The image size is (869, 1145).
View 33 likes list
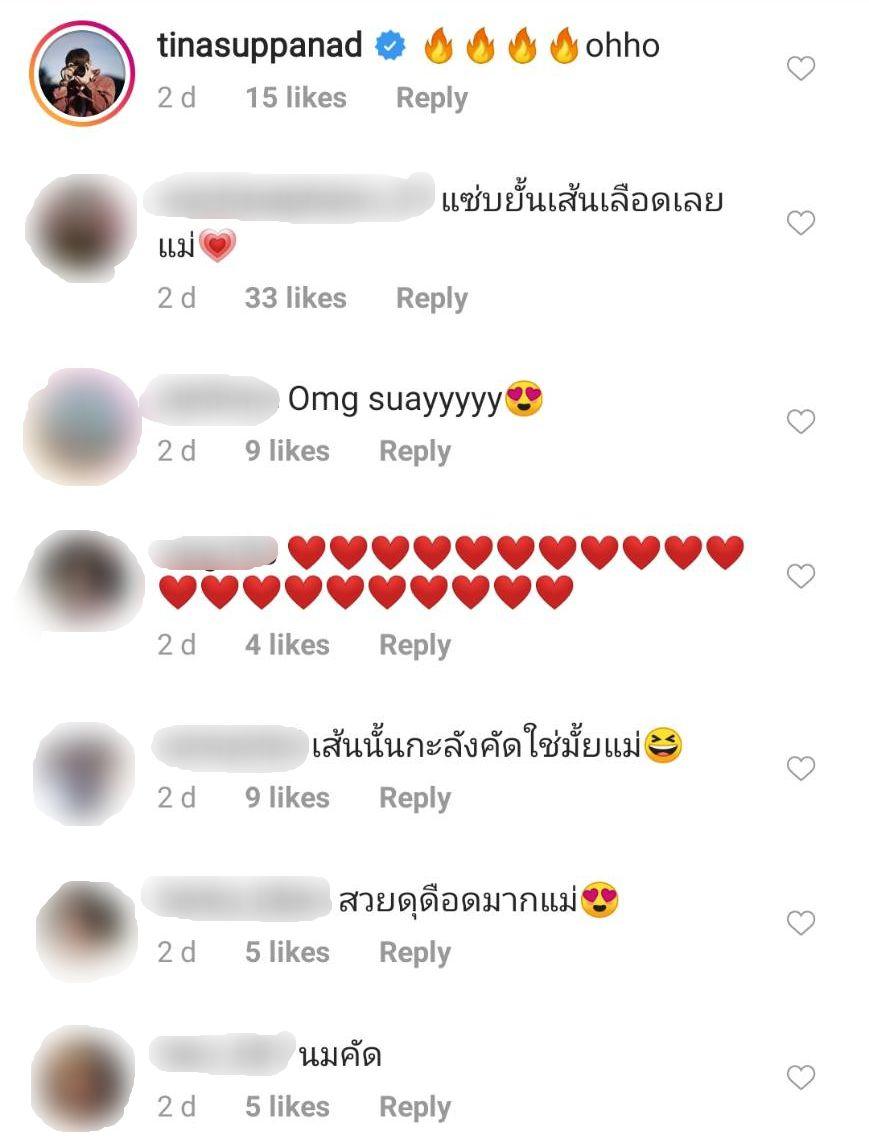pos(296,298)
